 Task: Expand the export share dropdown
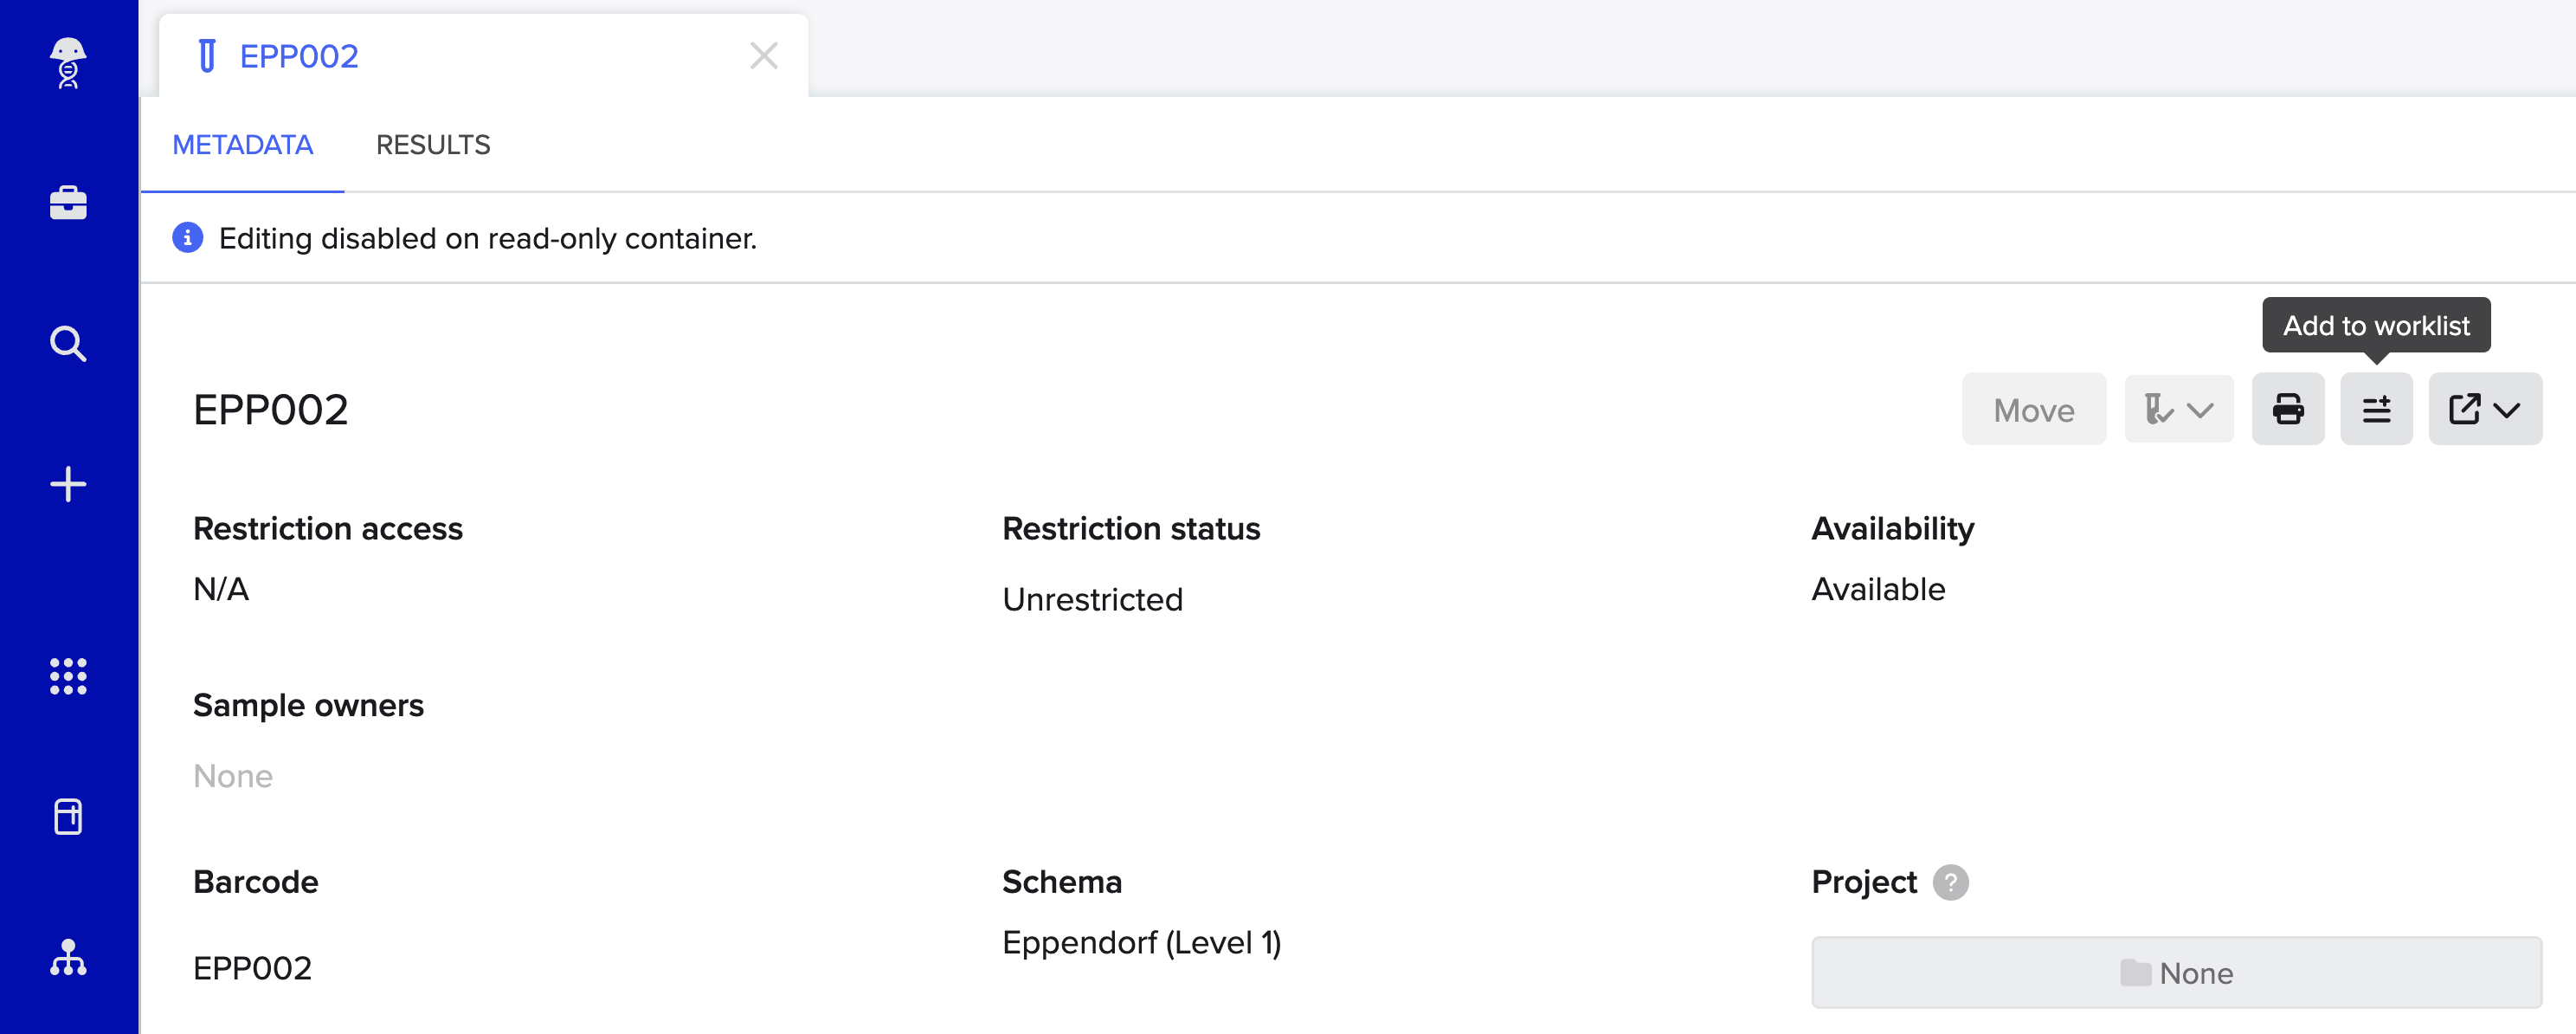[x=2485, y=409]
